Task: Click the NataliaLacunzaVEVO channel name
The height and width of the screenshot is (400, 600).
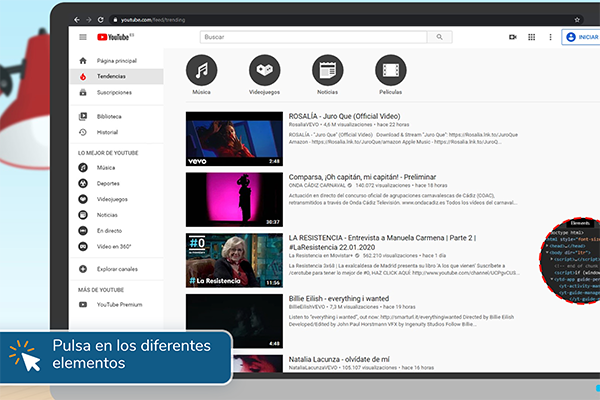Action: tap(313, 368)
